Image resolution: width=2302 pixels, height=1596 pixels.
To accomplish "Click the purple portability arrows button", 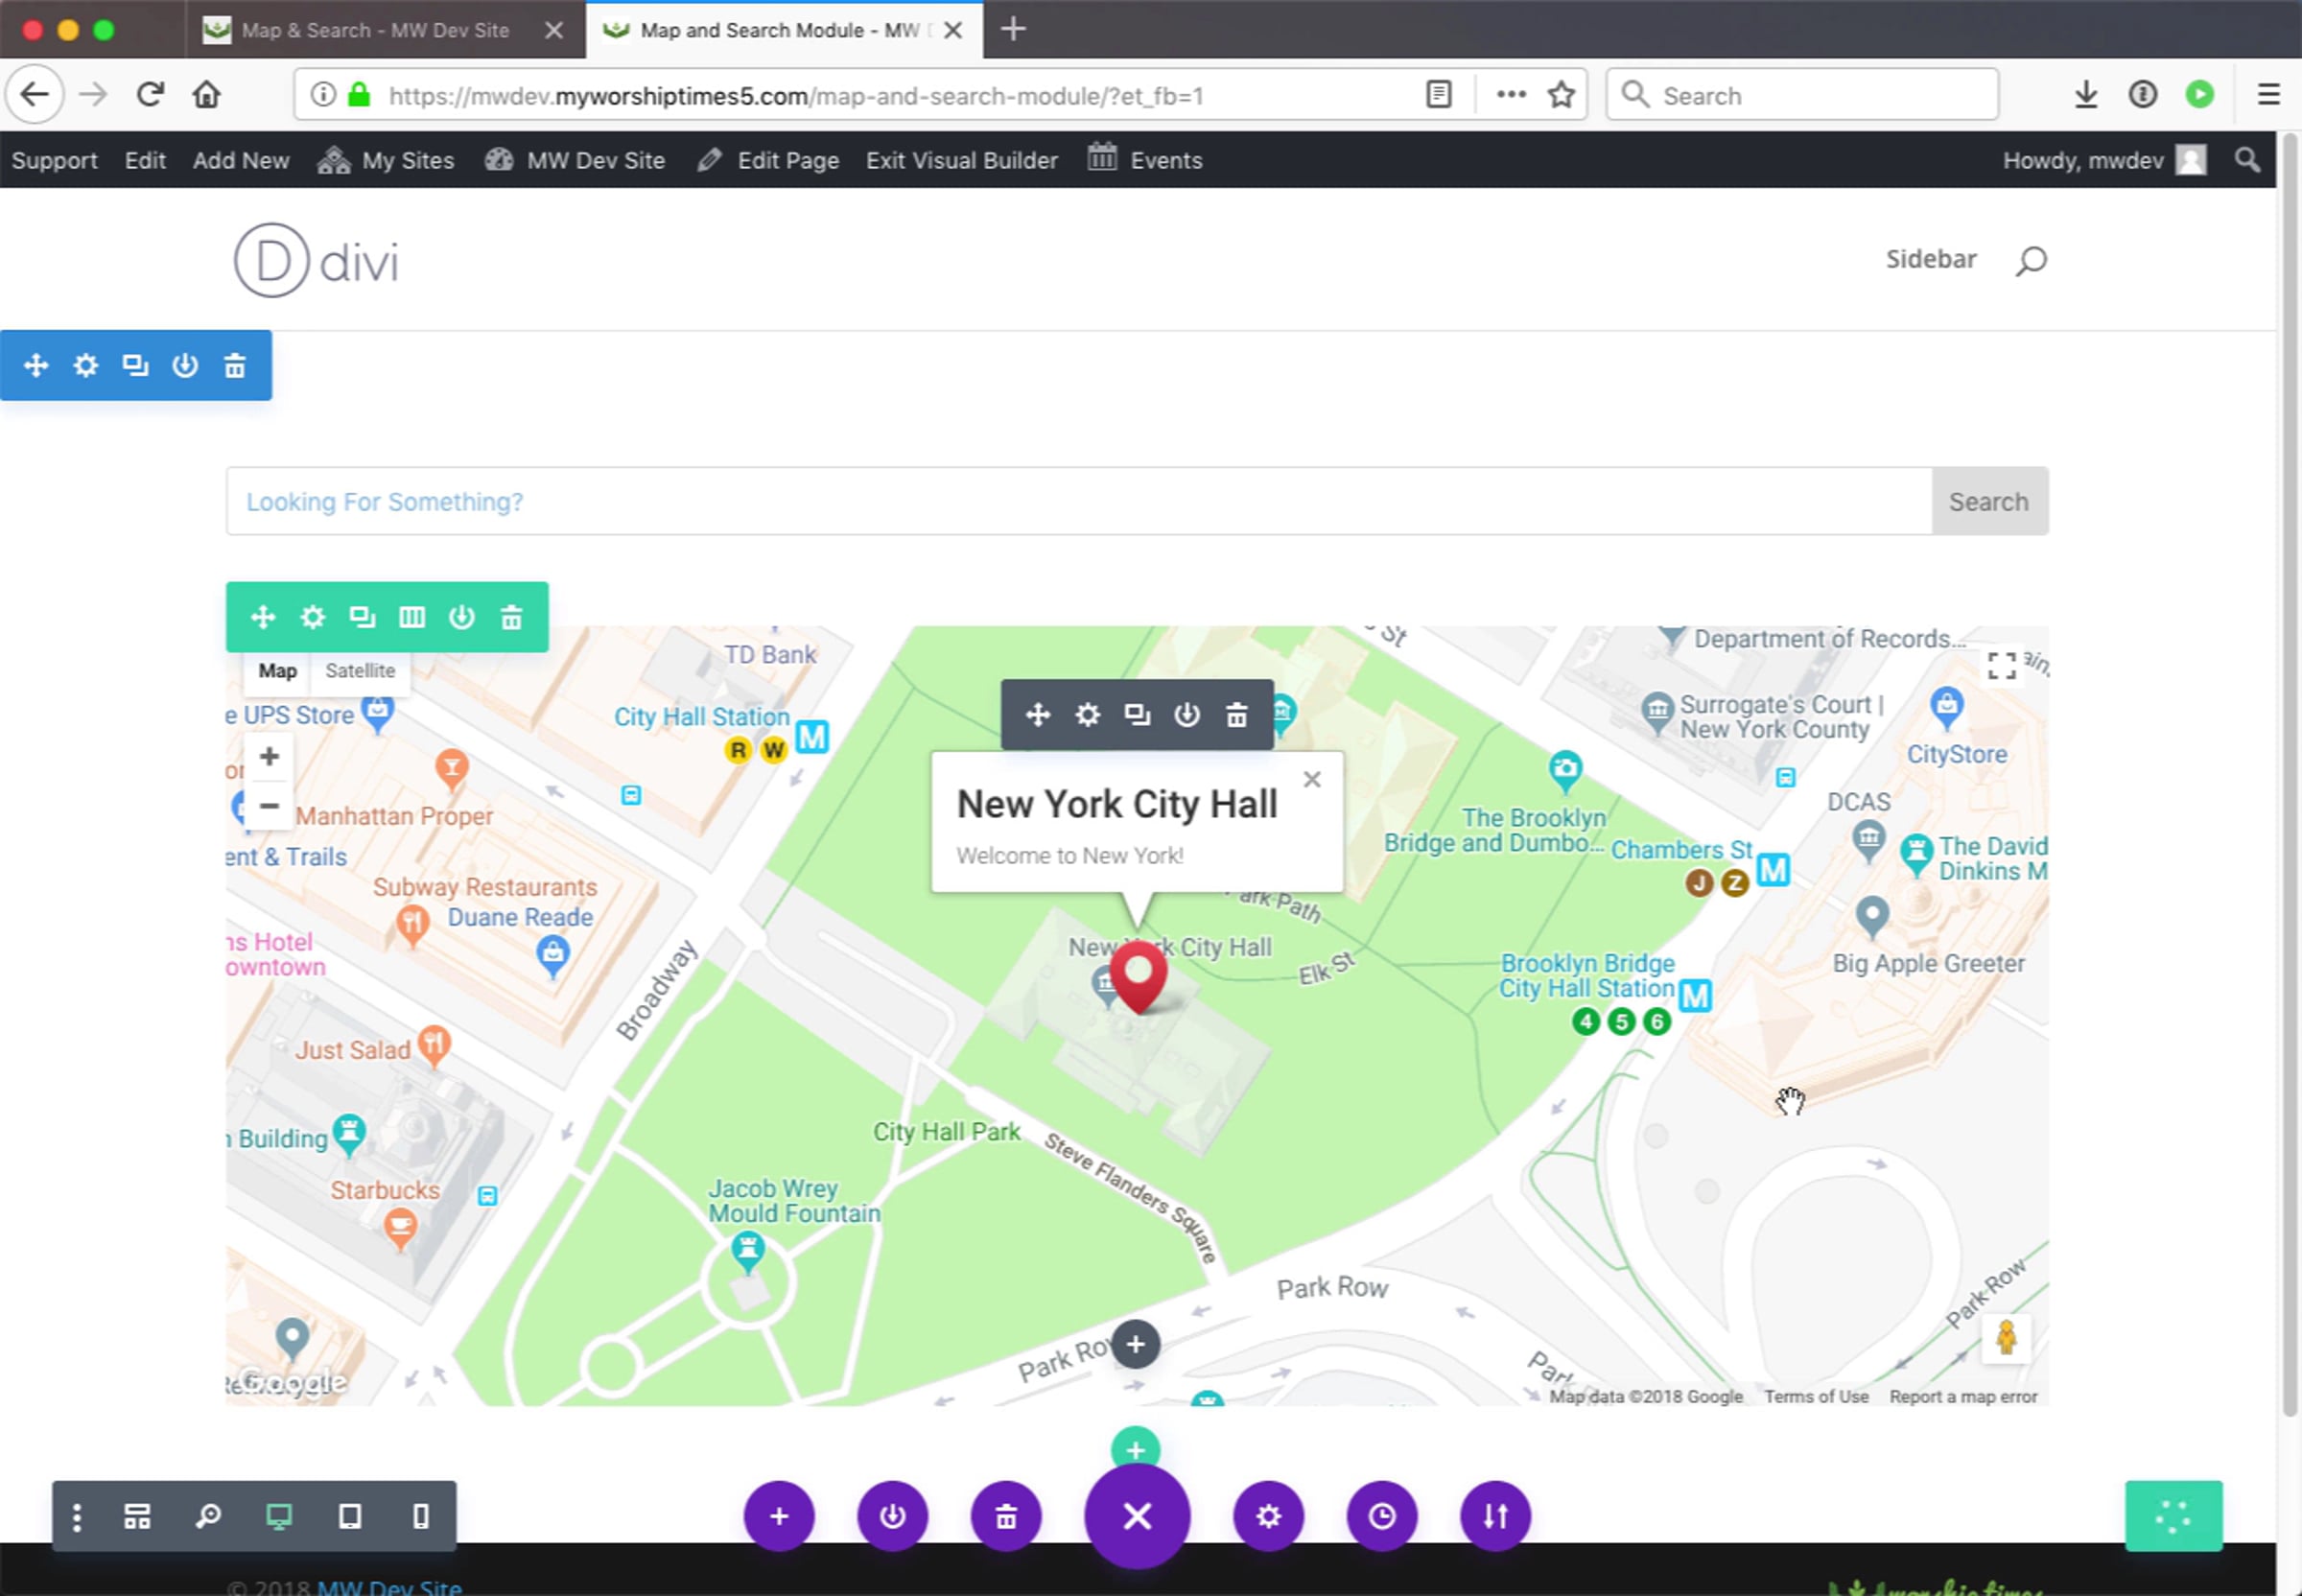I will 1495,1517.
